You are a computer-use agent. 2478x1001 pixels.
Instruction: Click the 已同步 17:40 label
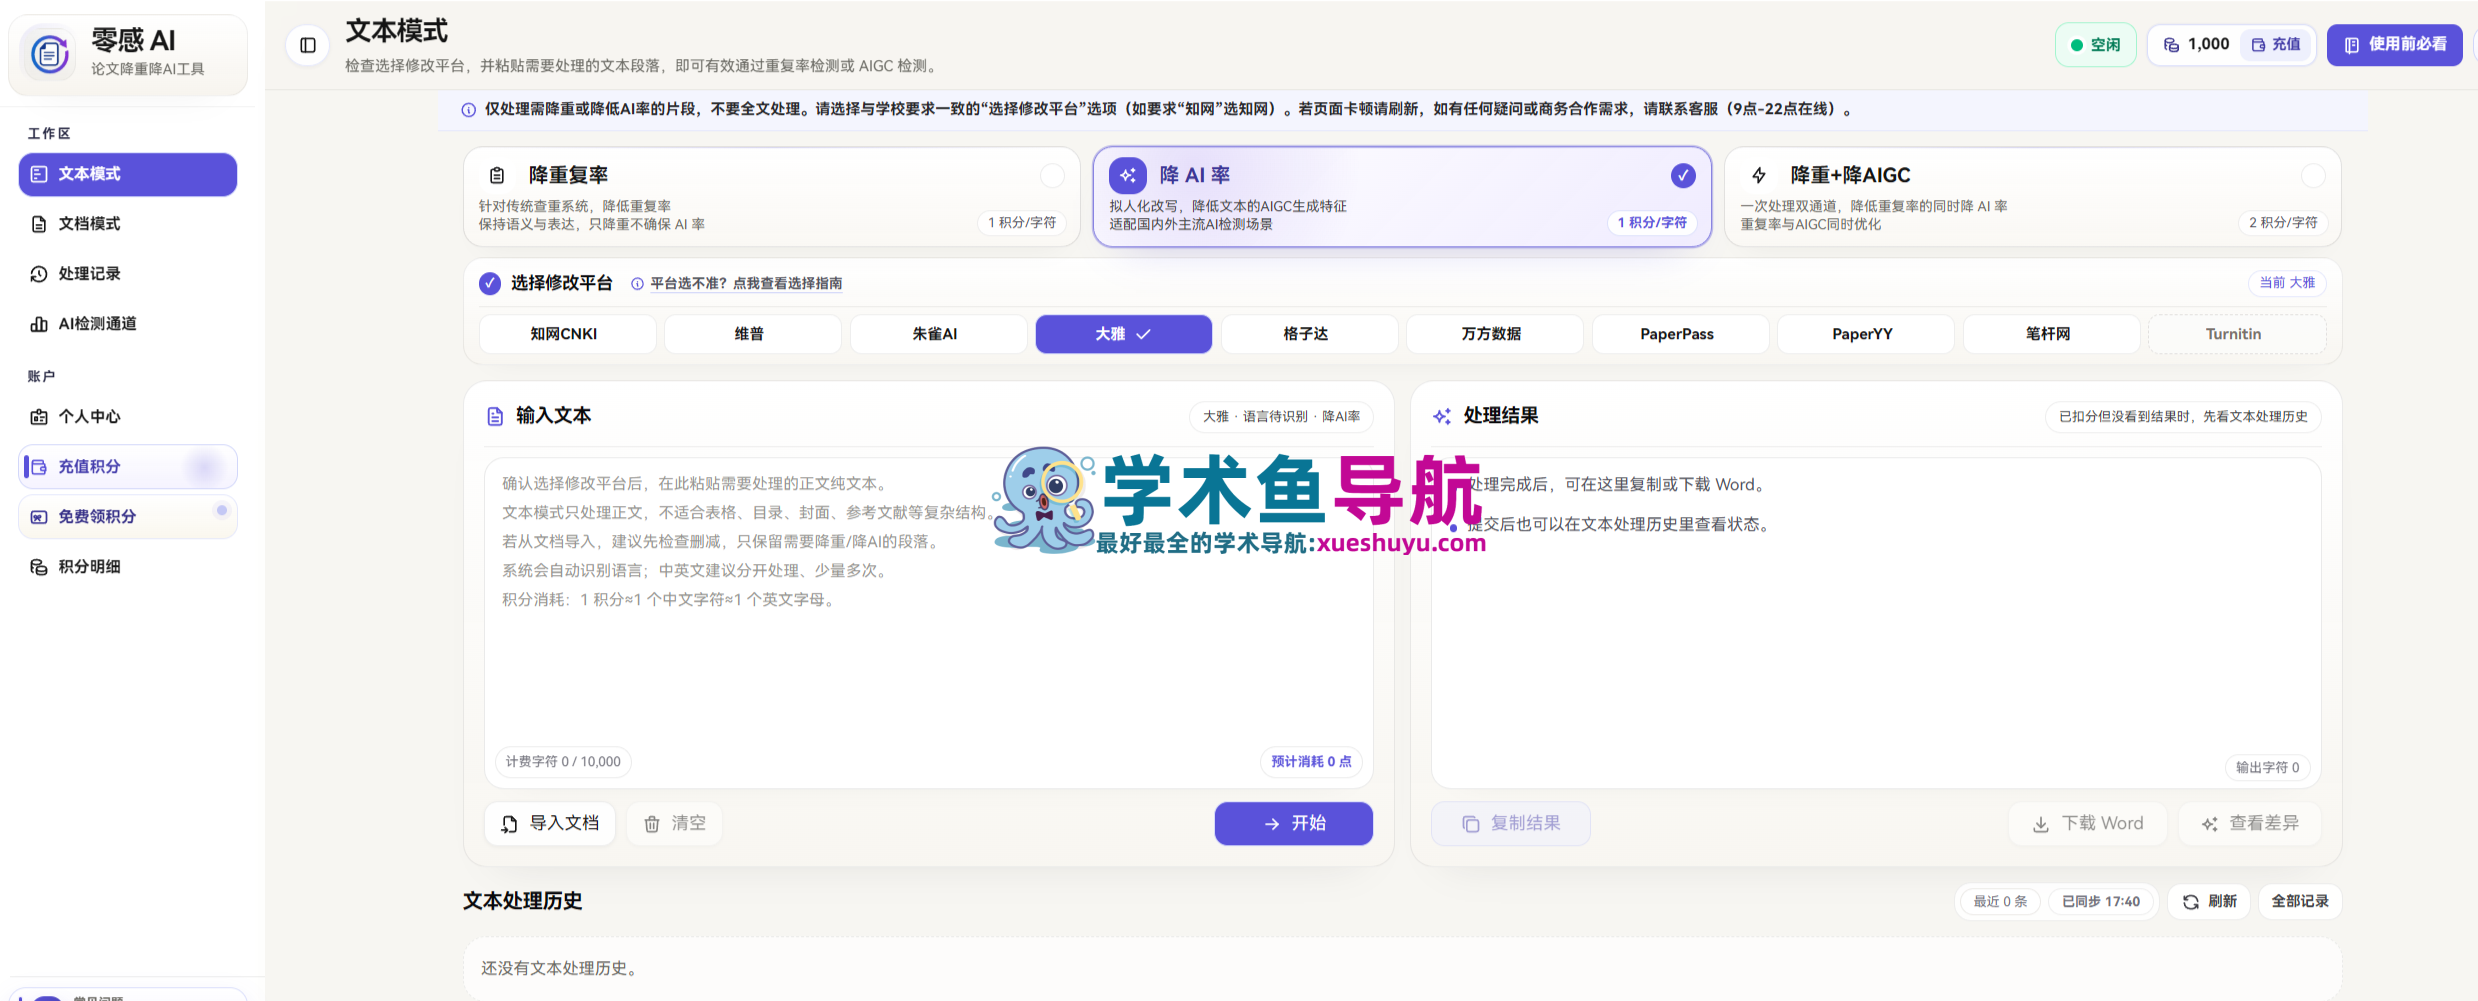[2101, 902]
